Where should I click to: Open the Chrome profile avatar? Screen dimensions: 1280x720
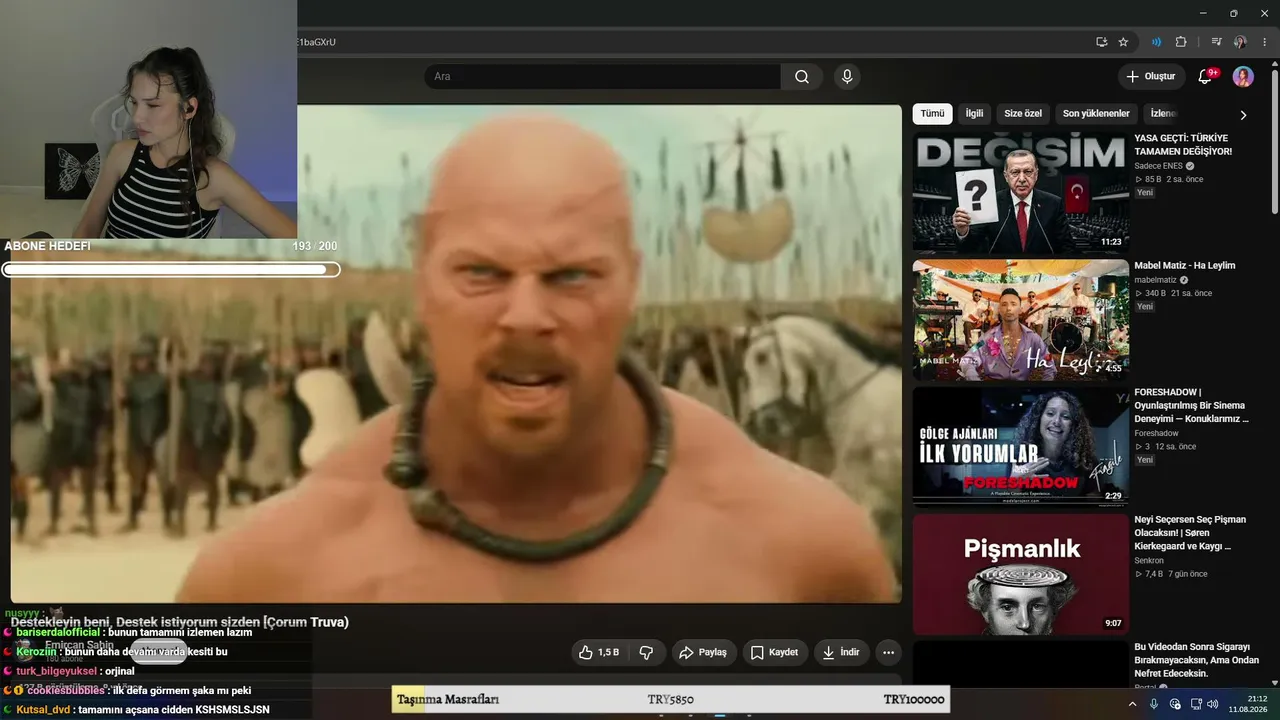tap(1240, 42)
